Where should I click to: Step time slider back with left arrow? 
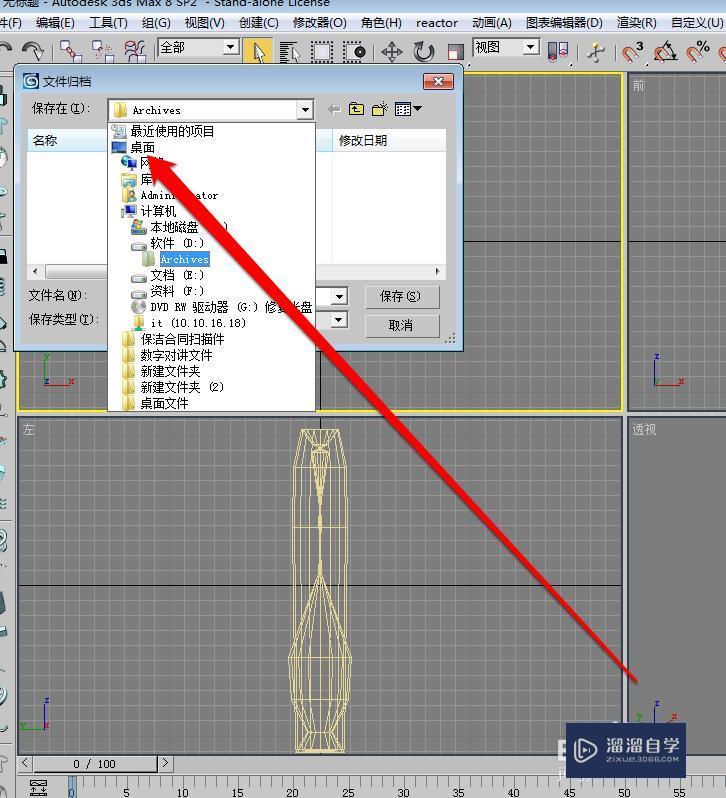point(25,763)
